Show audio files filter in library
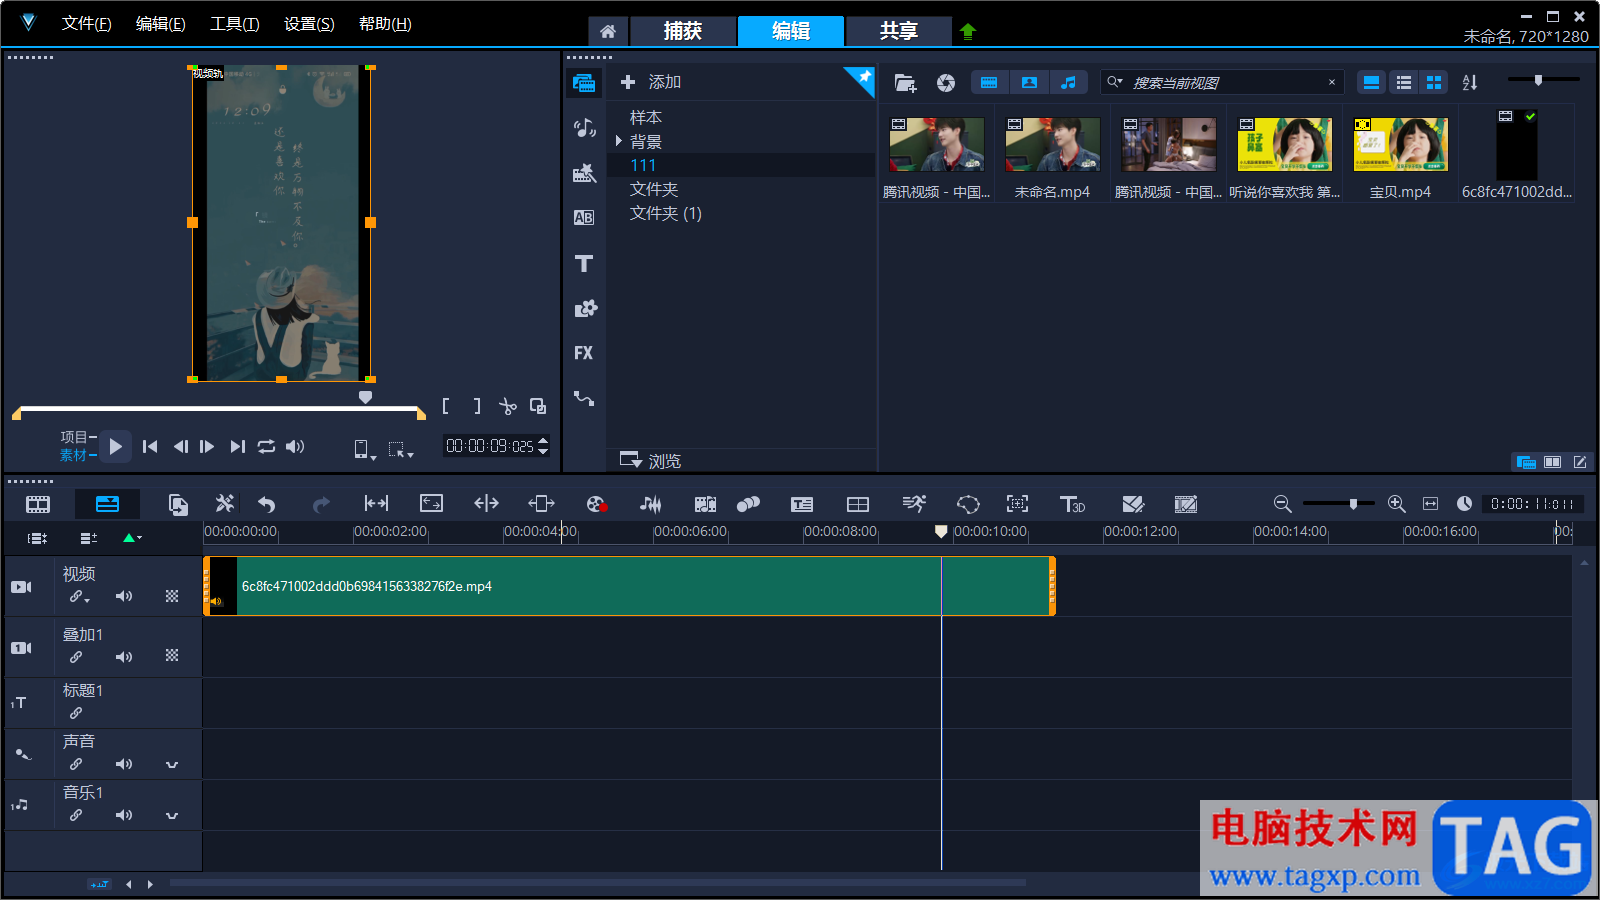This screenshot has width=1600, height=900. coord(1069,82)
